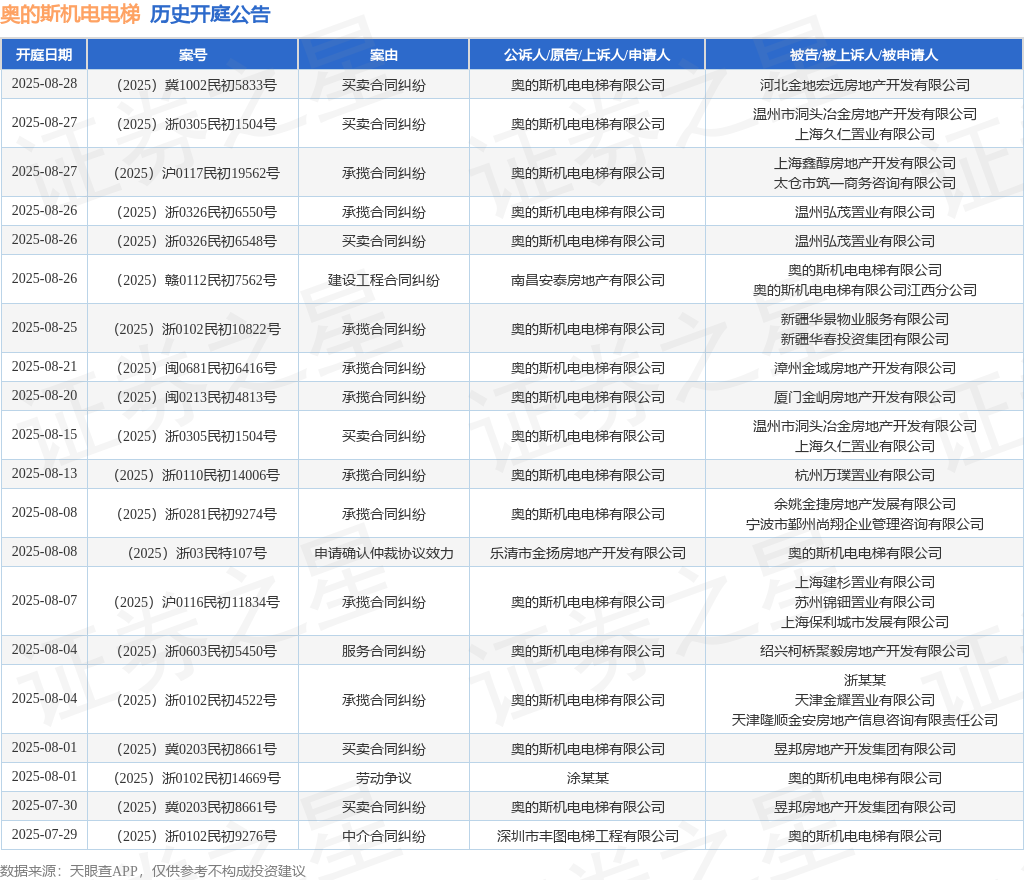The image size is (1024, 880).
Task: Select the date cell 2025-08-28
Action: click(44, 84)
